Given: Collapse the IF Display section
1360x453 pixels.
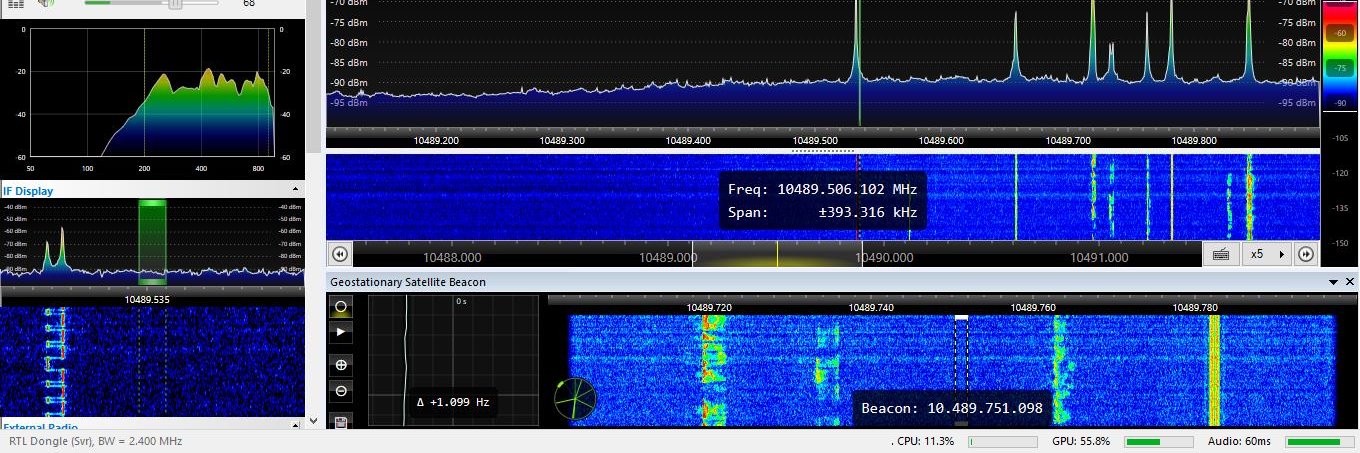Looking at the screenshot, I should pos(295,189).
